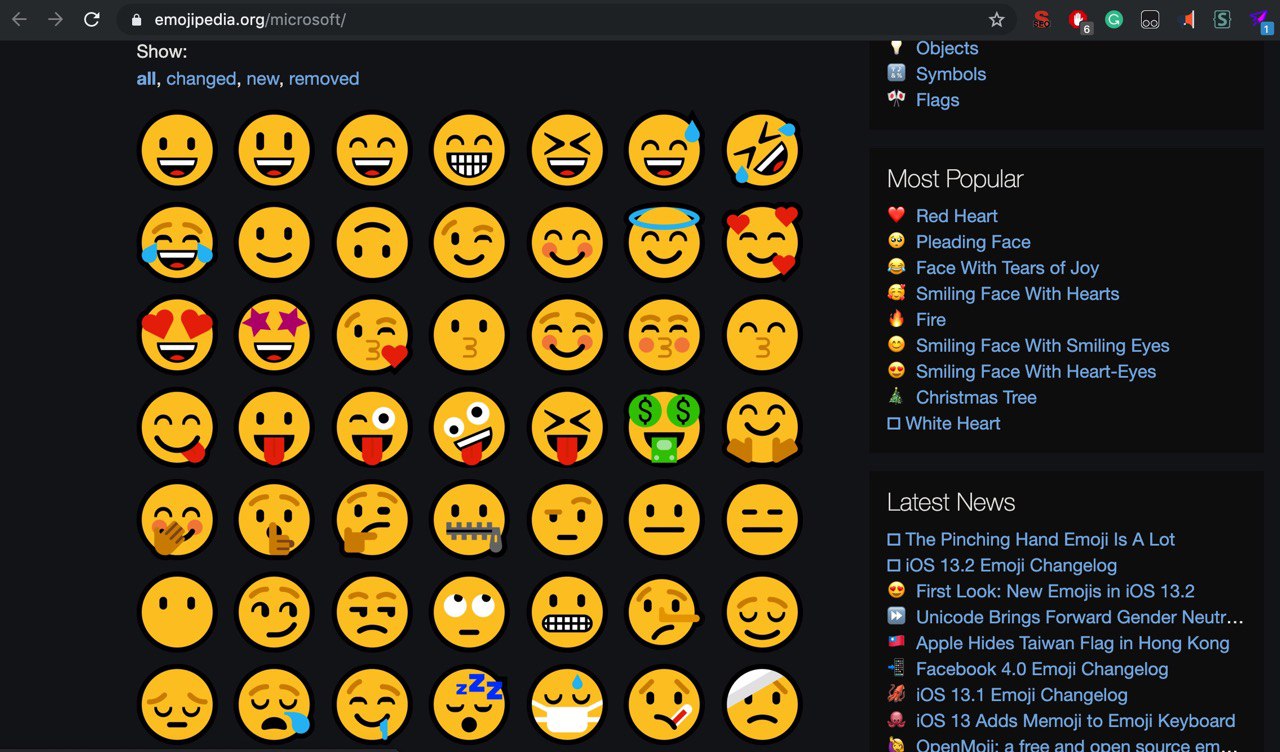Open the Fire emoji link
The height and width of the screenshot is (752, 1280).
click(931, 320)
